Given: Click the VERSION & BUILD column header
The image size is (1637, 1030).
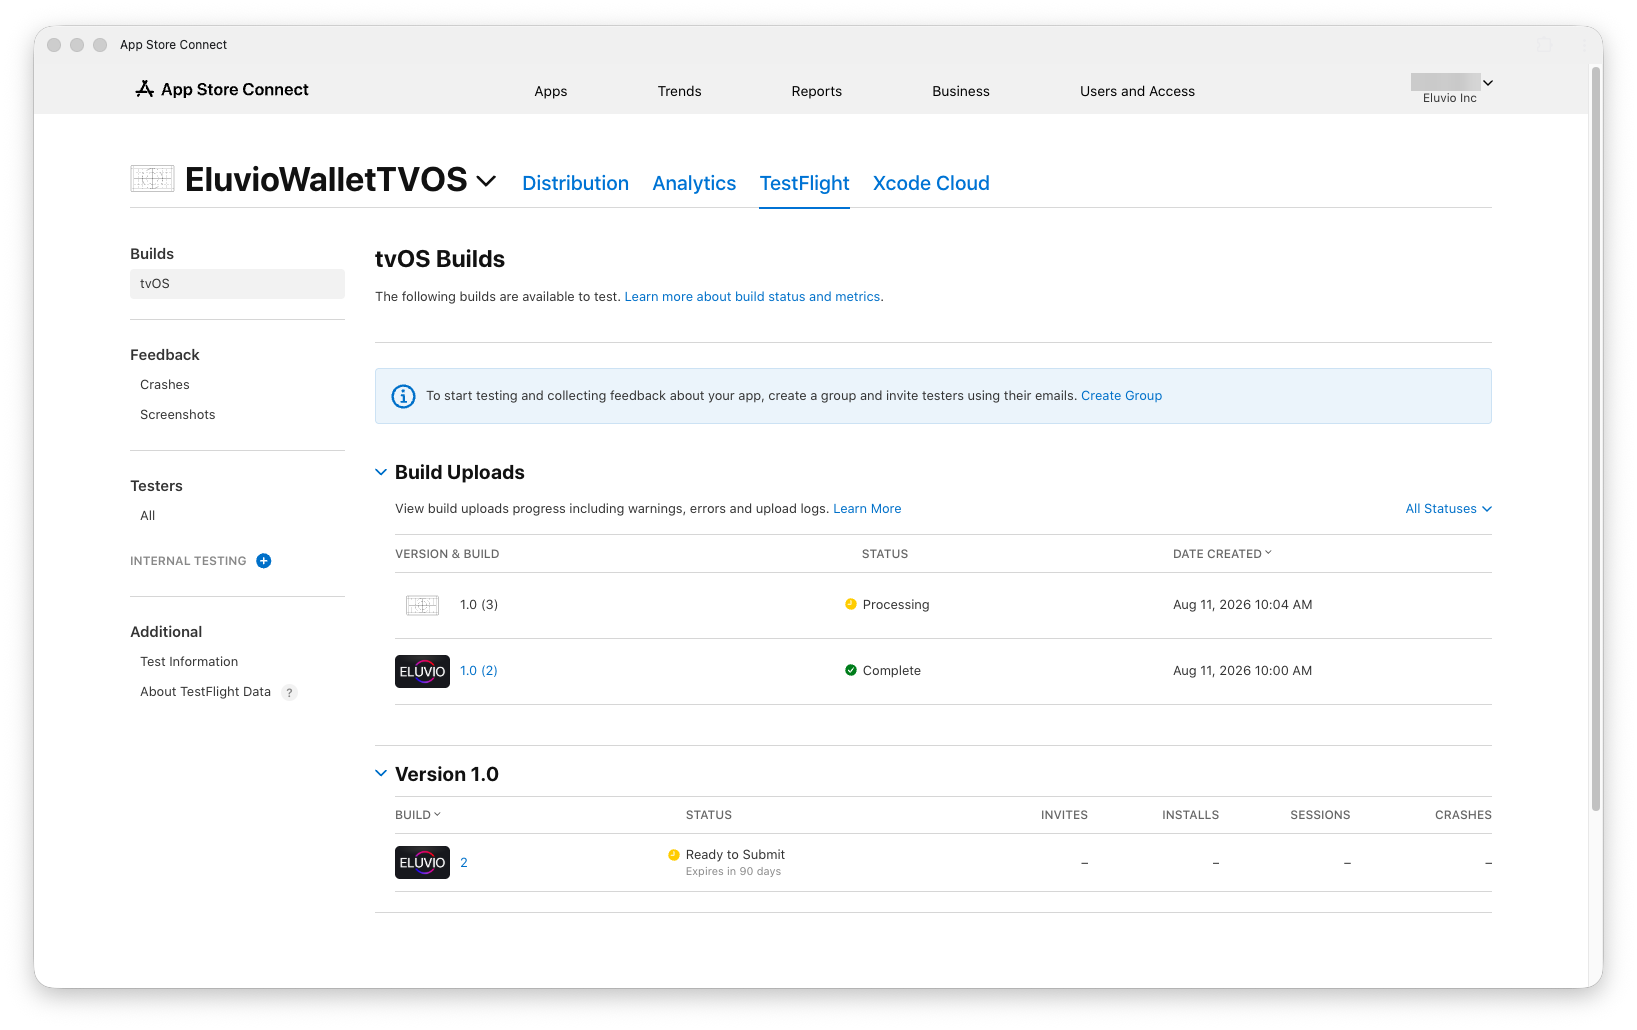Looking at the screenshot, I should (447, 554).
